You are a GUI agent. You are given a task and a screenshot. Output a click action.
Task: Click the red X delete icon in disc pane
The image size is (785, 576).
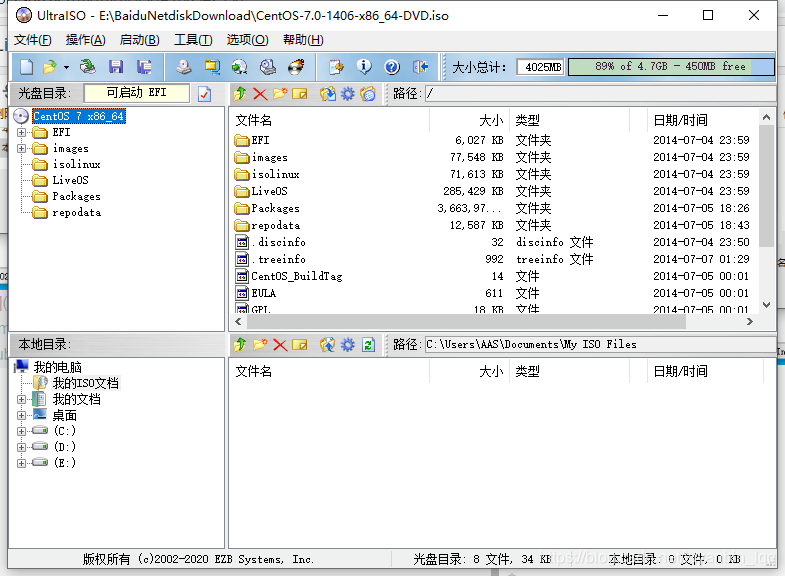pyautogui.click(x=260, y=94)
